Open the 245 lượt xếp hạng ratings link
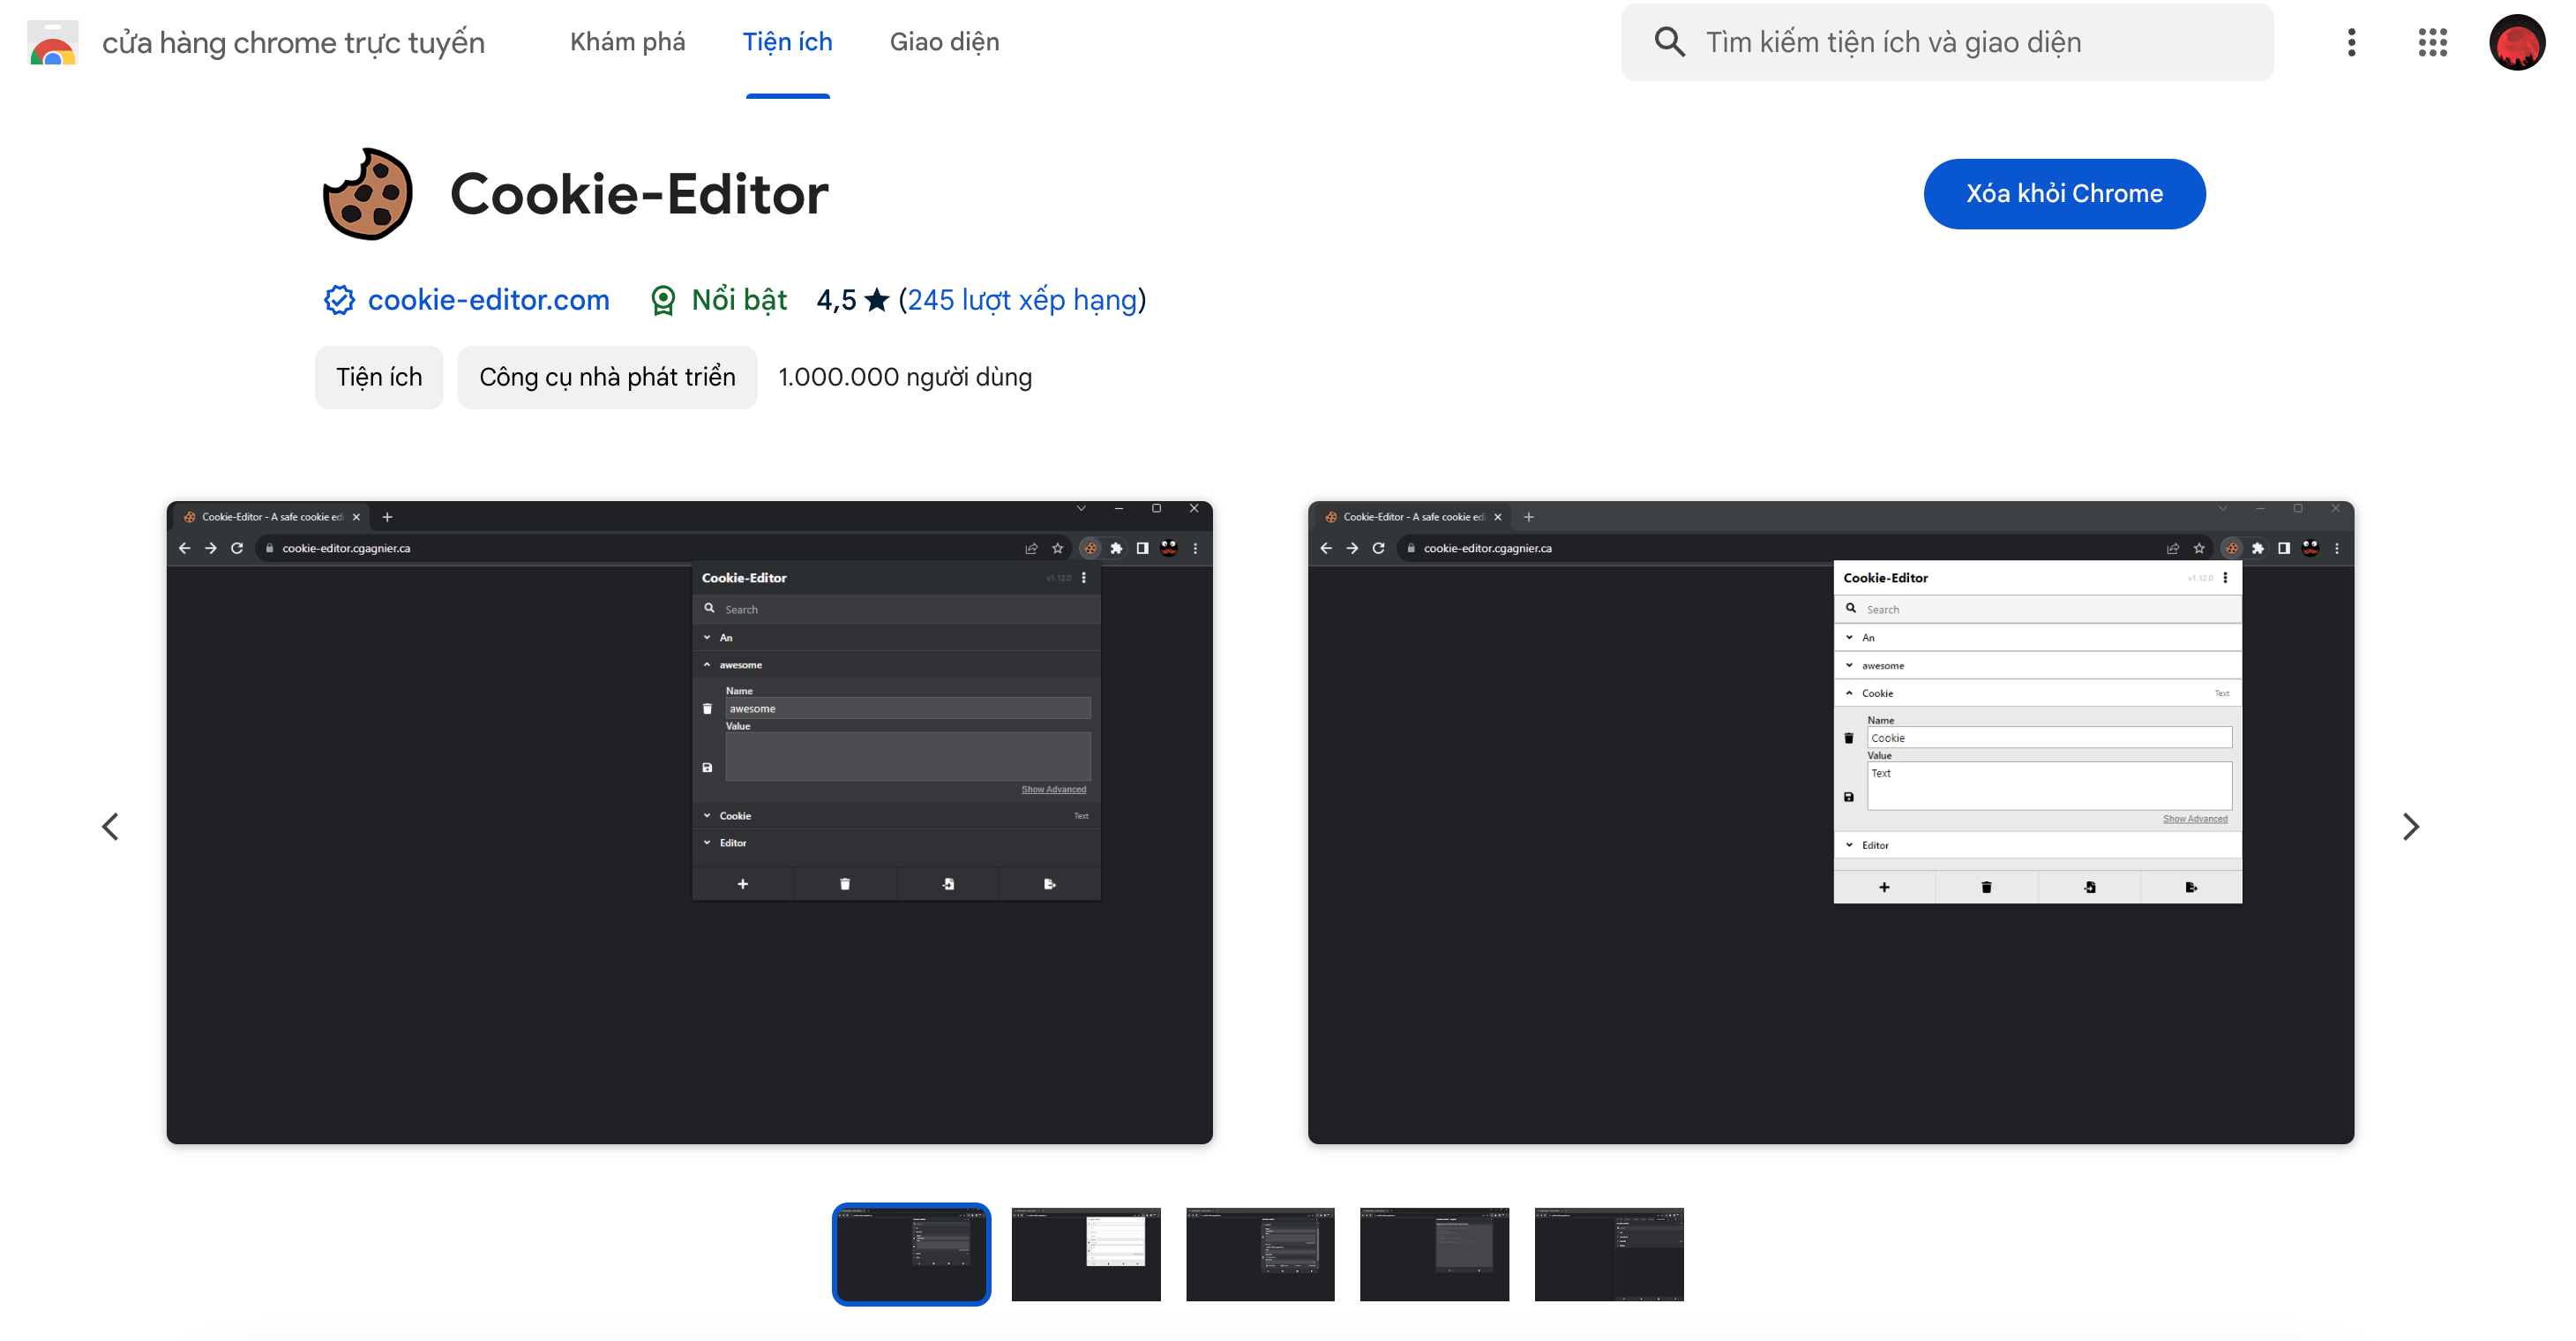Image resolution: width=2576 pixels, height=1341 pixels. (1022, 300)
